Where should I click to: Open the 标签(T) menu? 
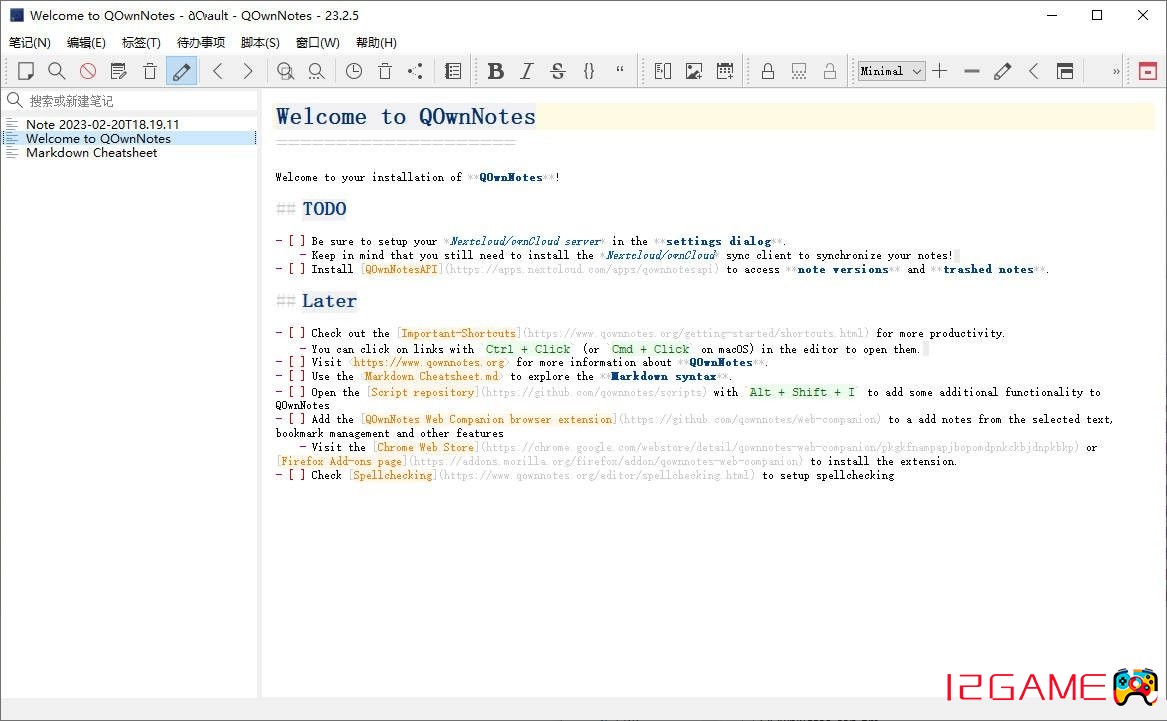(141, 42)
